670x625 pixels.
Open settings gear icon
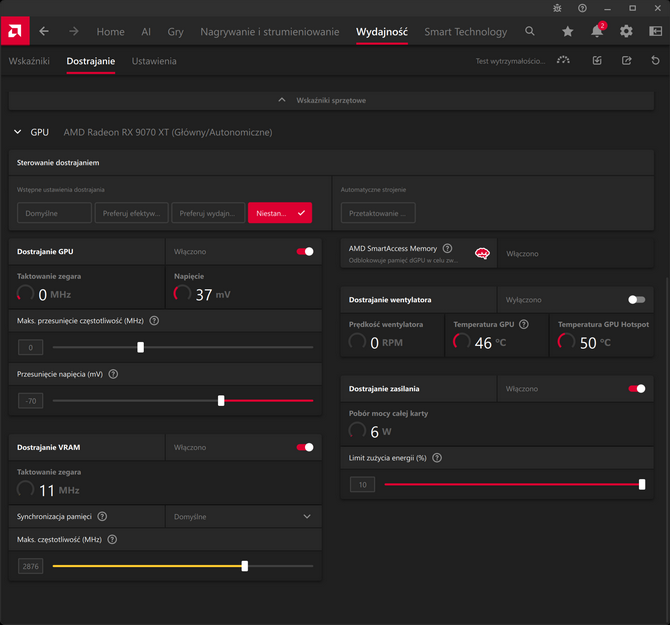pos(626,31)
